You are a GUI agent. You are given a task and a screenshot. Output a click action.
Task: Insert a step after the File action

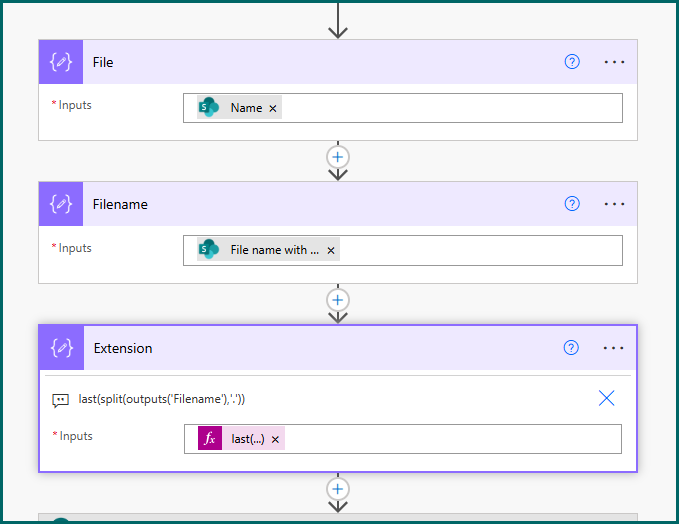(x=338, y=157)
